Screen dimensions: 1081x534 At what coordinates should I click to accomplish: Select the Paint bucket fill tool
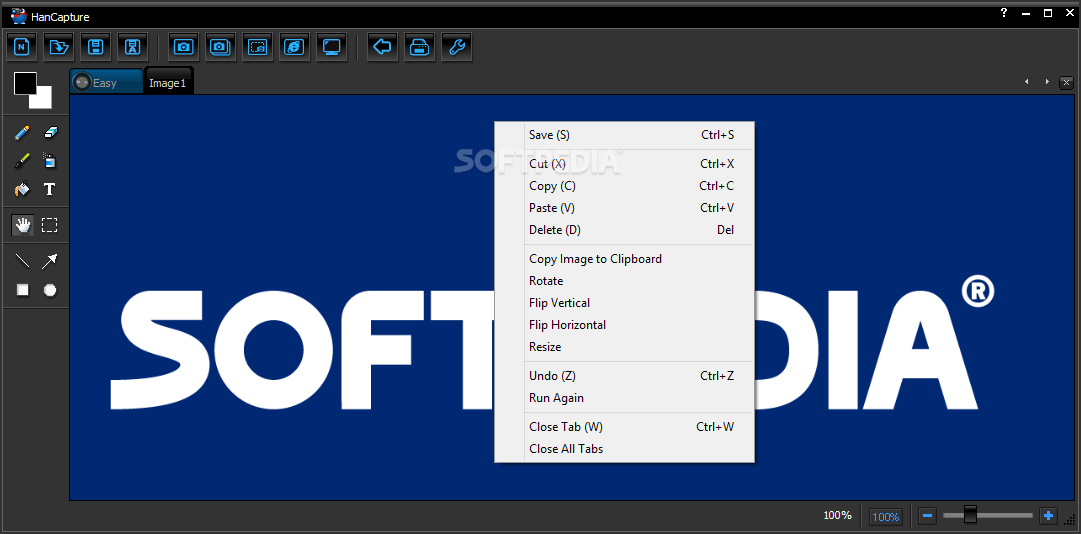coord(23,189)
